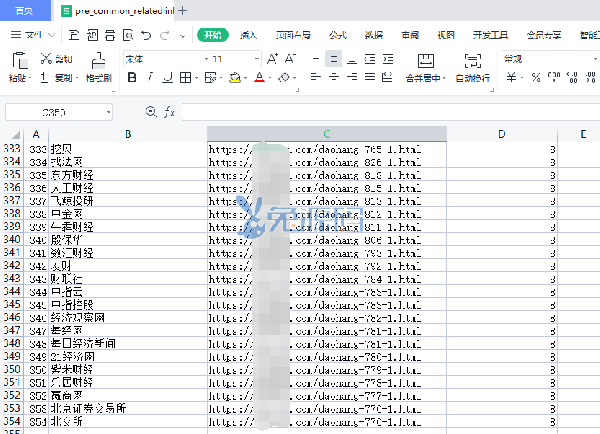
Task: Click the cell style icon beside Borders
Action: [210, 78]
